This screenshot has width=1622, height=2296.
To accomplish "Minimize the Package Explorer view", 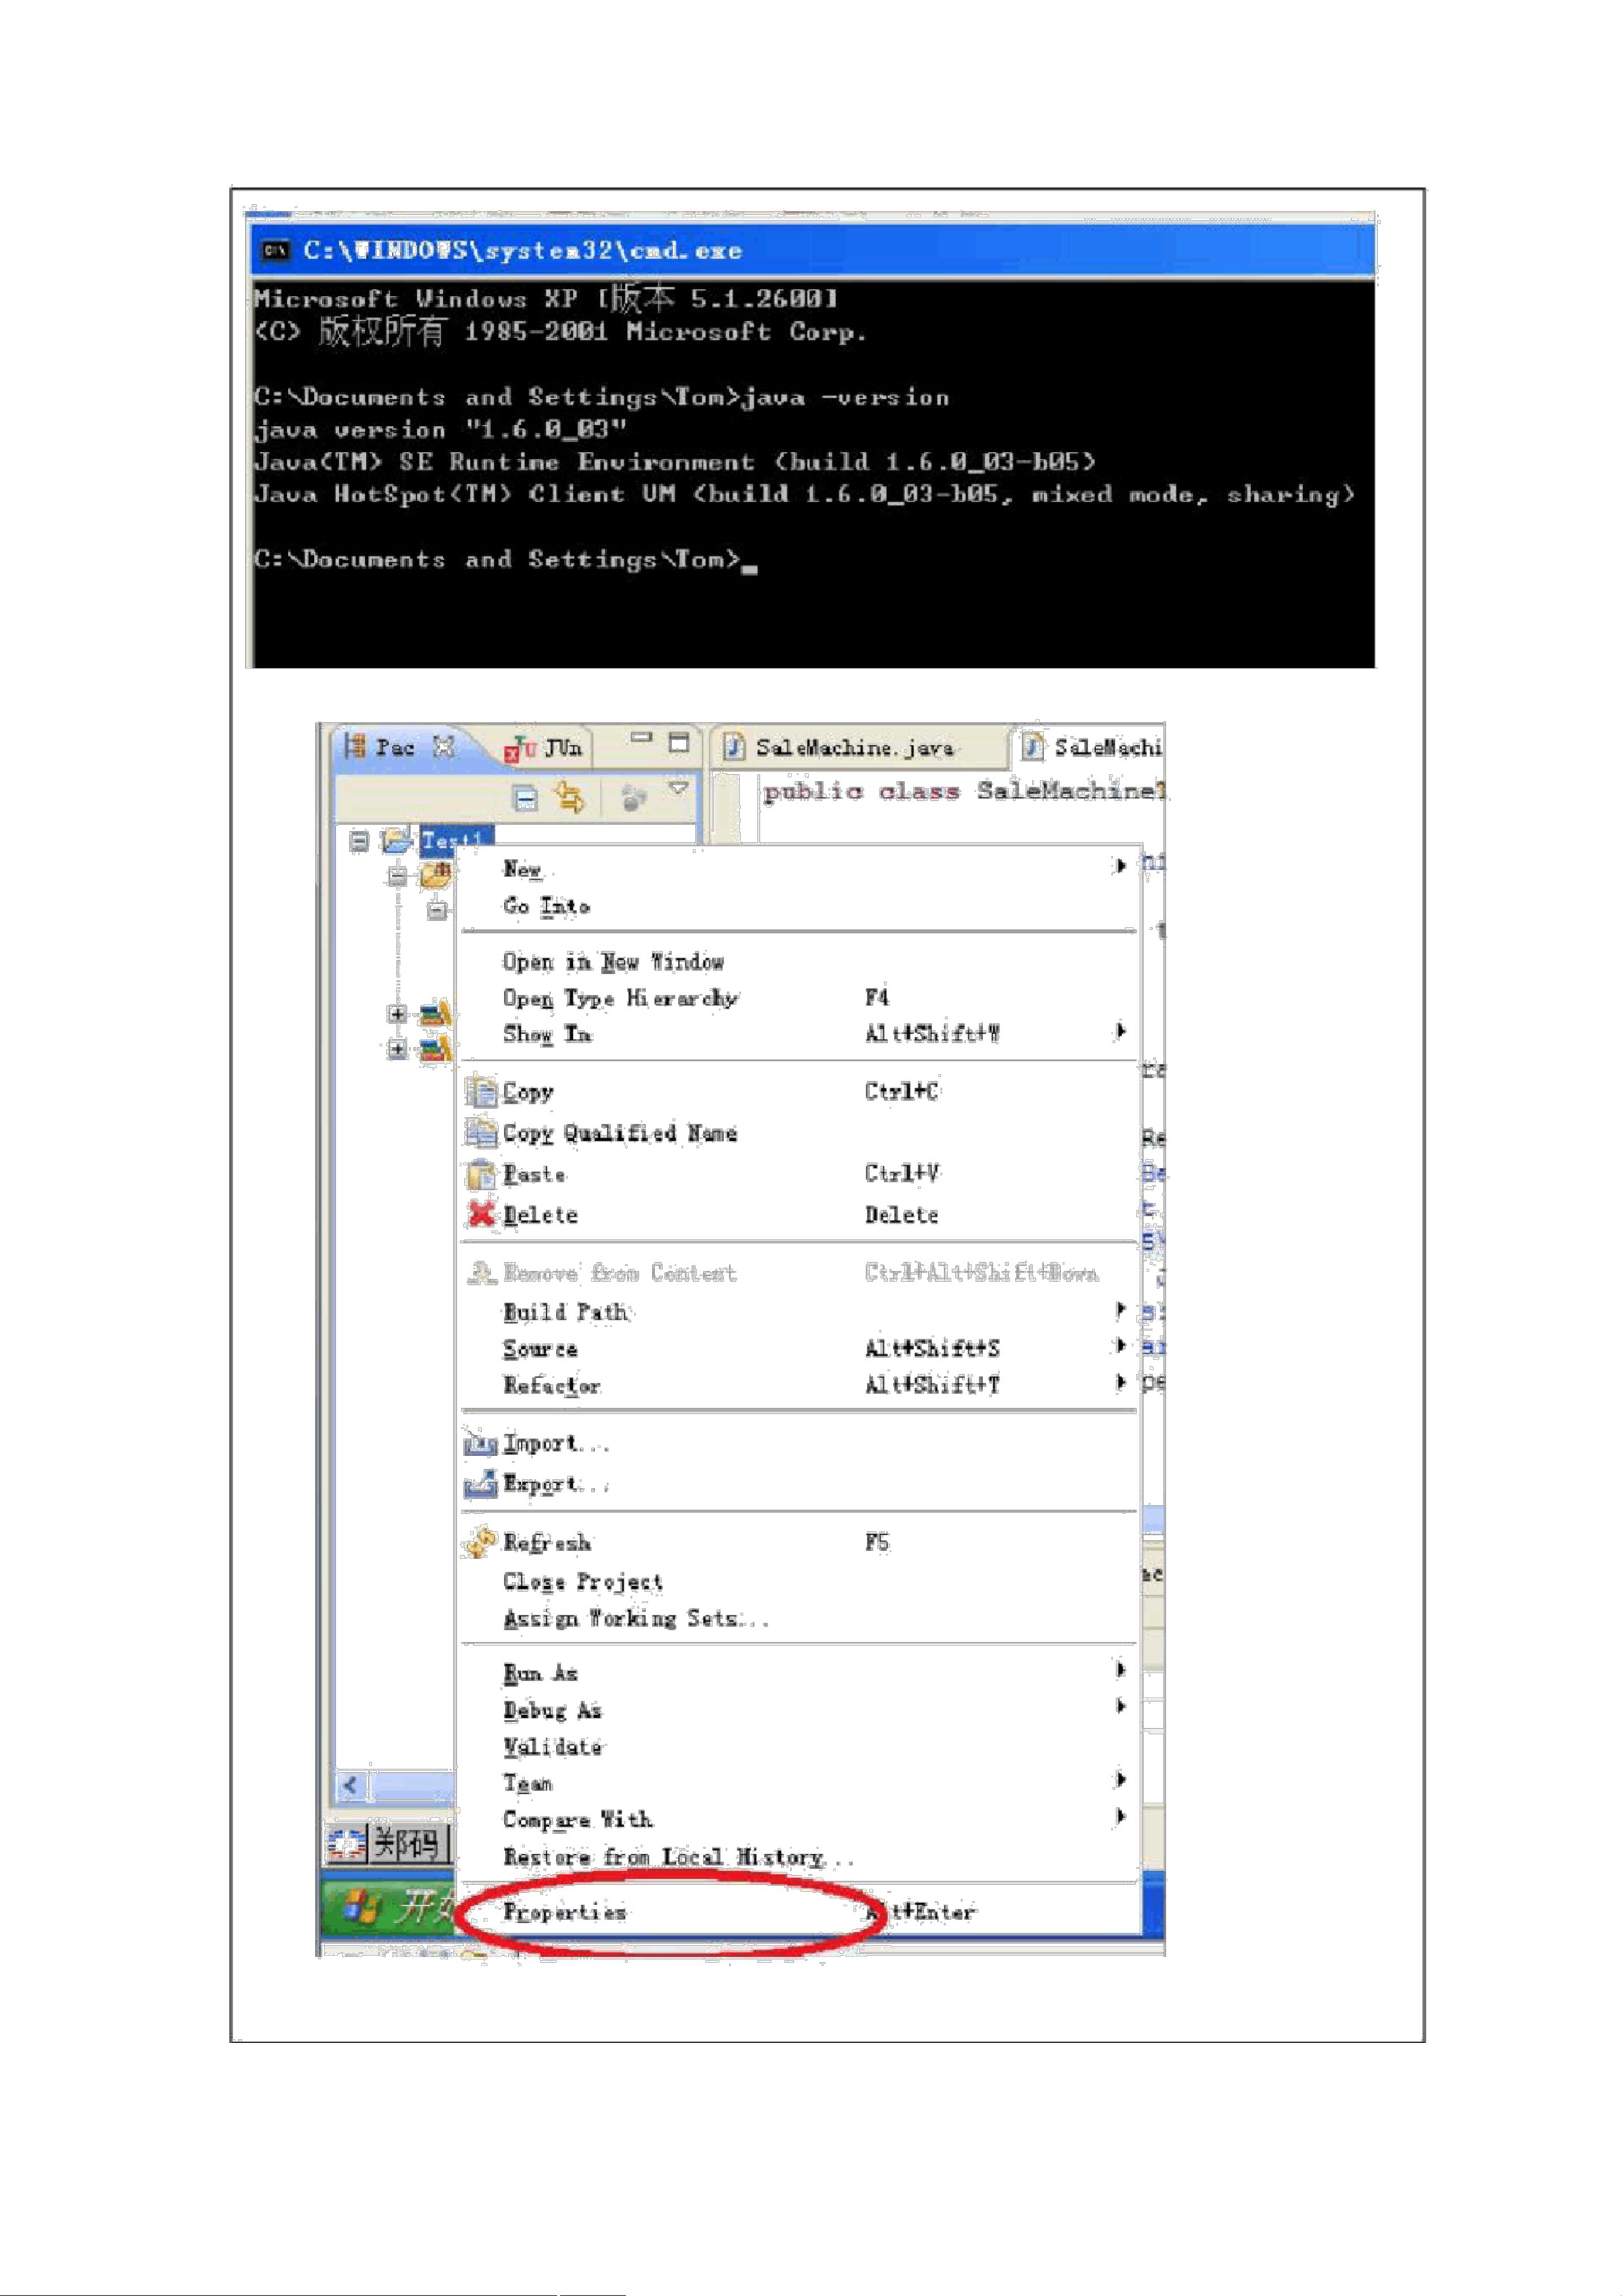I will point(641,738).
